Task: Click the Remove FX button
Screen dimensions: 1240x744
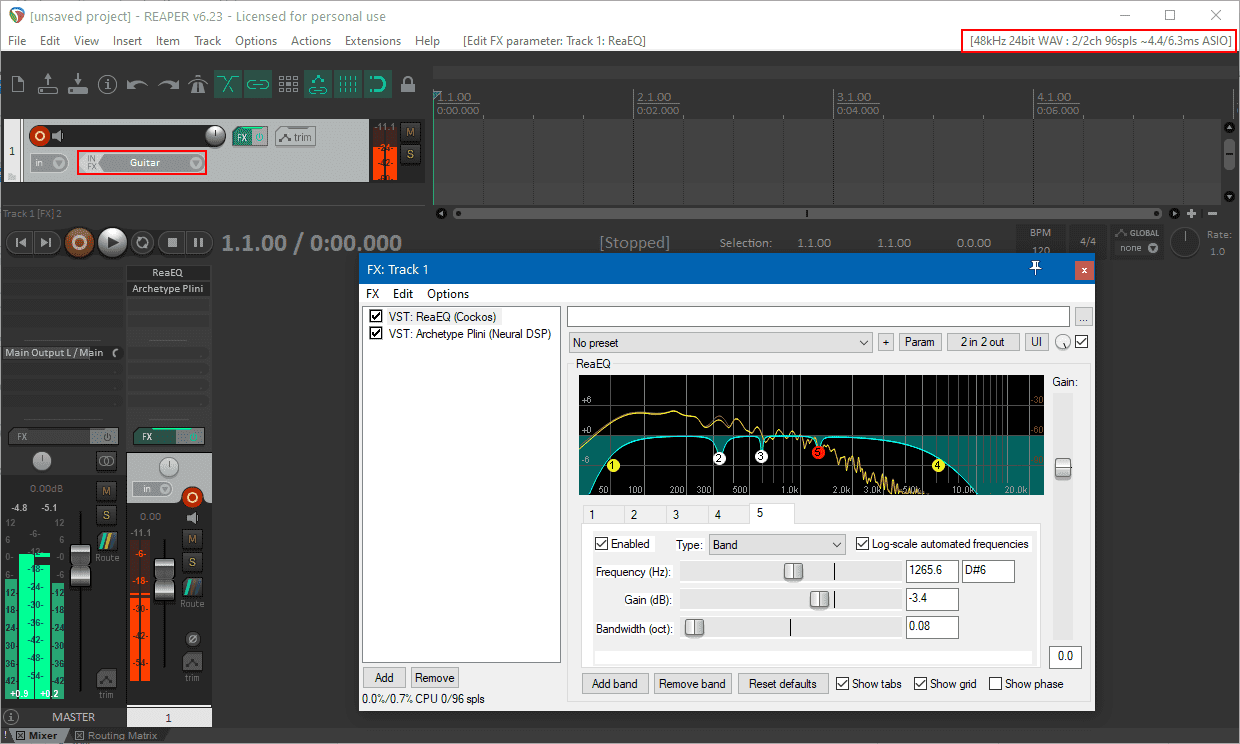Action: (x=434, y=677)
